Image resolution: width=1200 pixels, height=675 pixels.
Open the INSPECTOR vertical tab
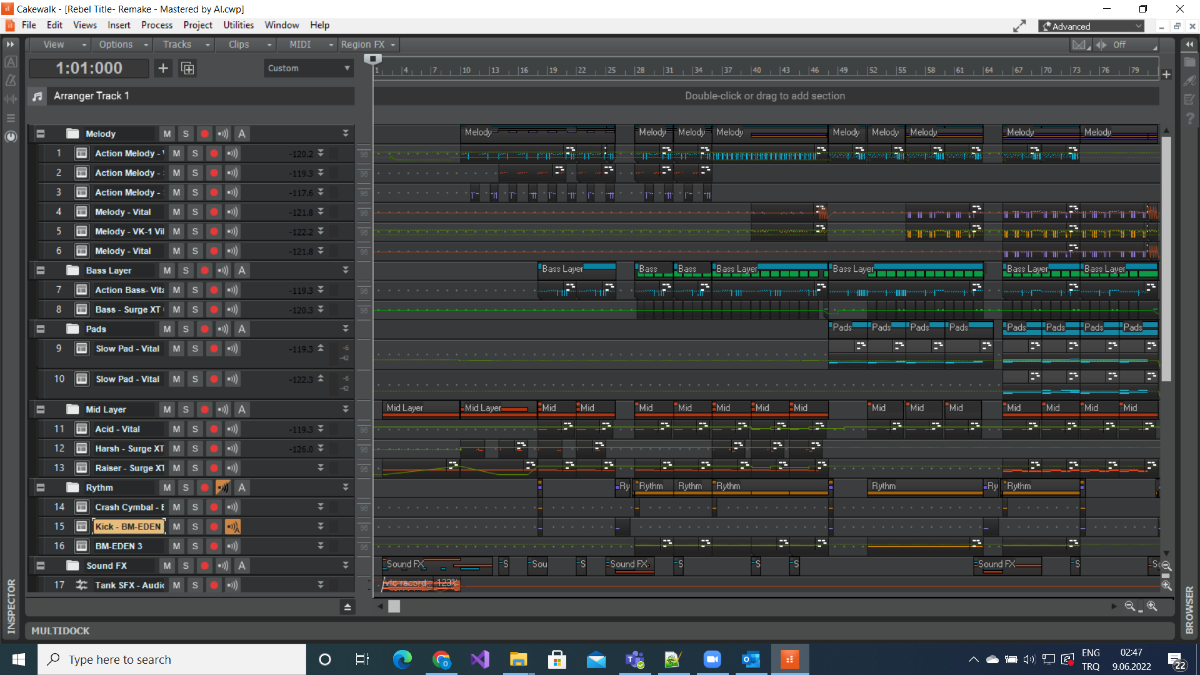click(x=11, y=607)
